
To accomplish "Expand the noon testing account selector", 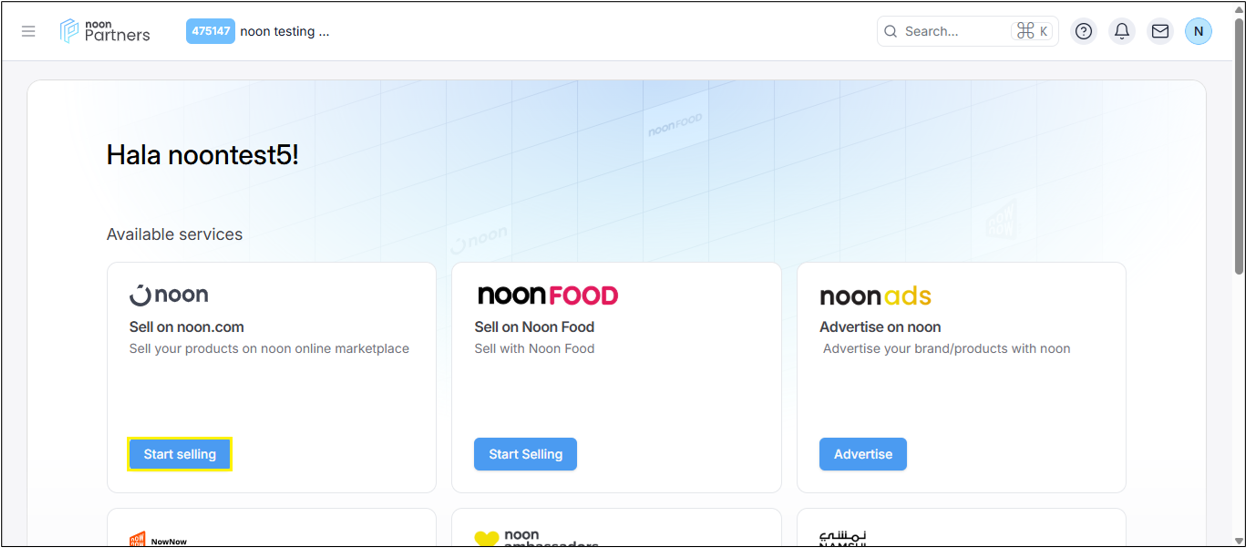I will coord(285,31).
